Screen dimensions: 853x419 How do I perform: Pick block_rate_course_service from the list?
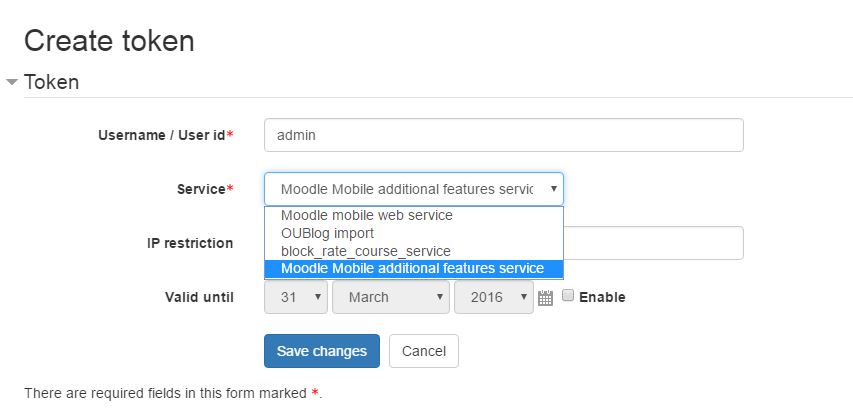[x=366, y=251]
